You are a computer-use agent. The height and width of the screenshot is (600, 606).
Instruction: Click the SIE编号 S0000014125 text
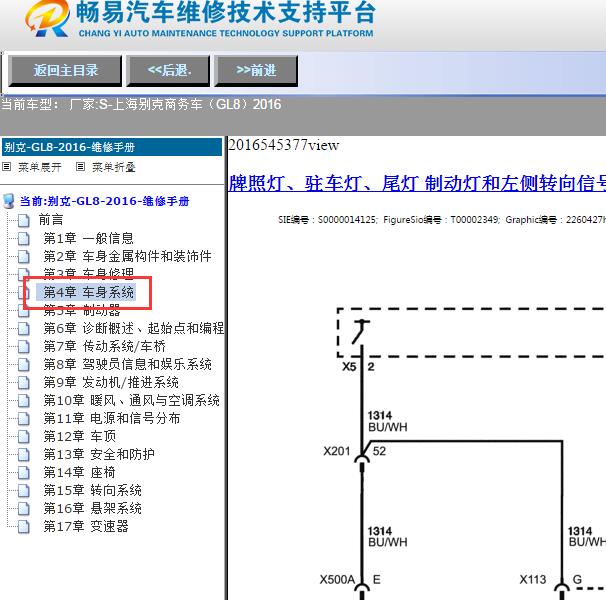tap(327, 220)
